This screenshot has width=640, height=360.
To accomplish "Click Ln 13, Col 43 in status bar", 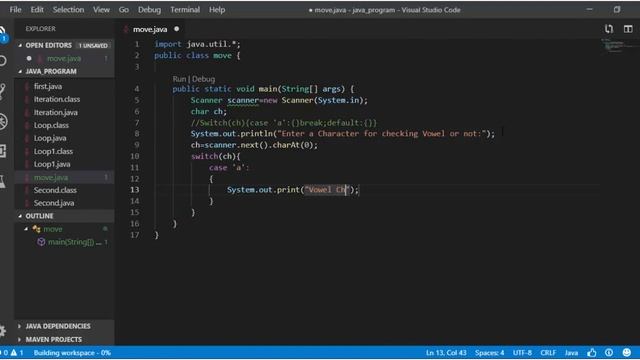I will click(446, 353).
